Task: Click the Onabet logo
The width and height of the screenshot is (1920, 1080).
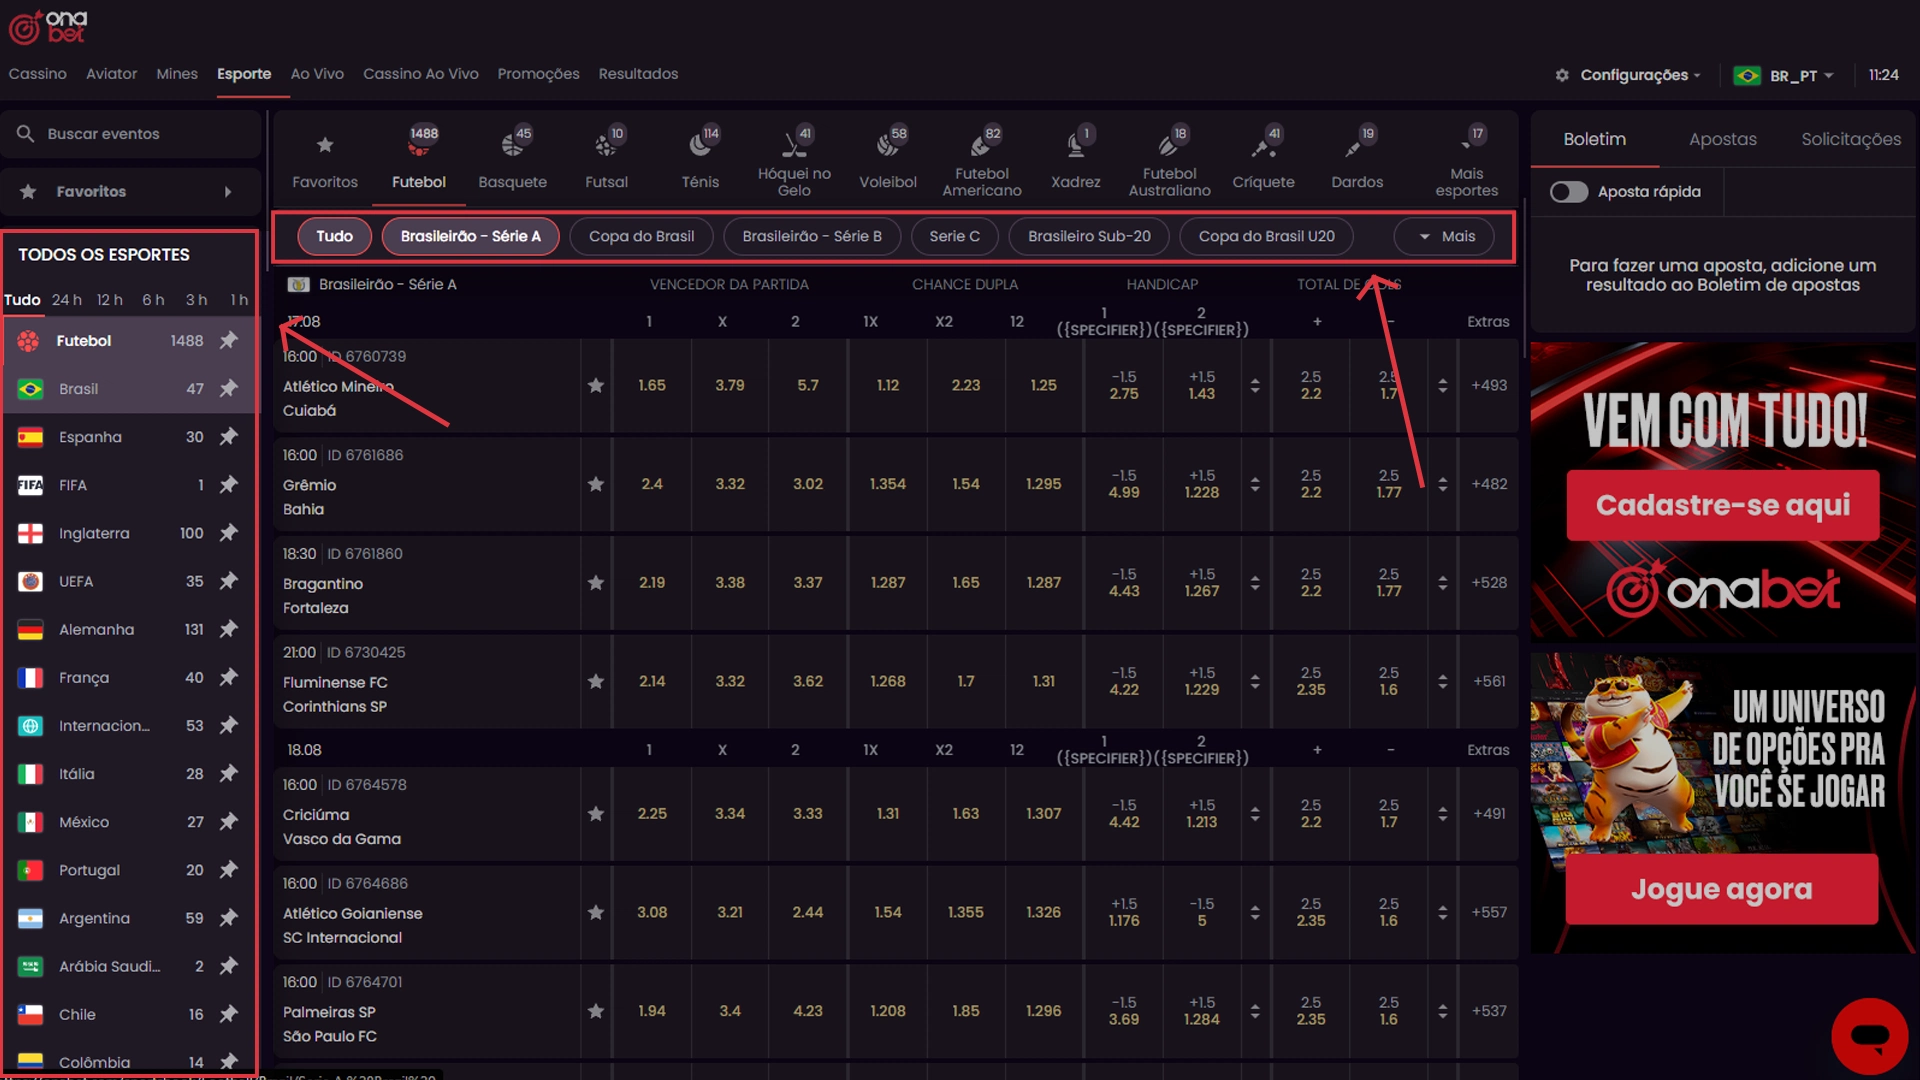Action: tap(48, 27)
